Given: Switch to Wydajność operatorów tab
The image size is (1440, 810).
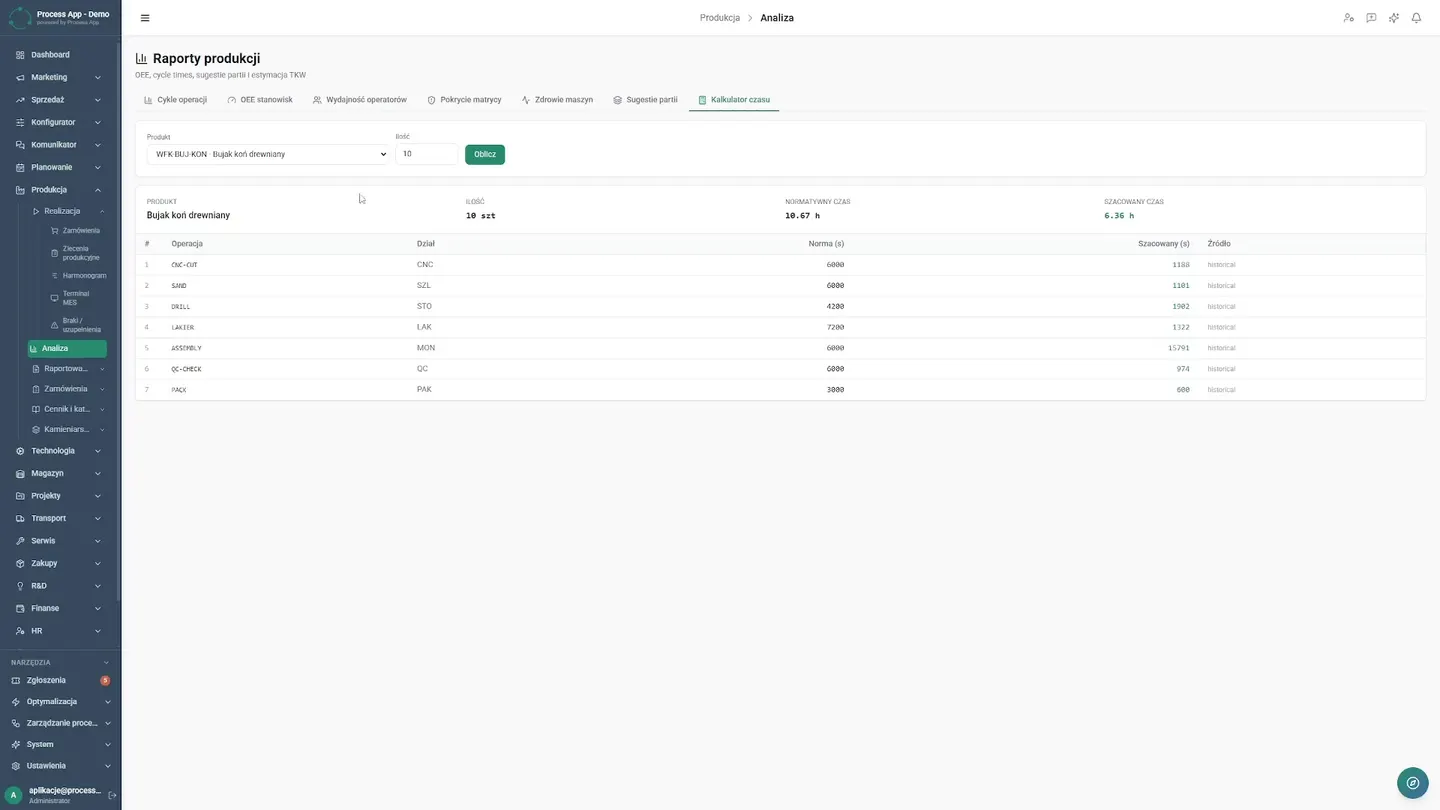Looking at the screenshot, I should click(360, 100).
